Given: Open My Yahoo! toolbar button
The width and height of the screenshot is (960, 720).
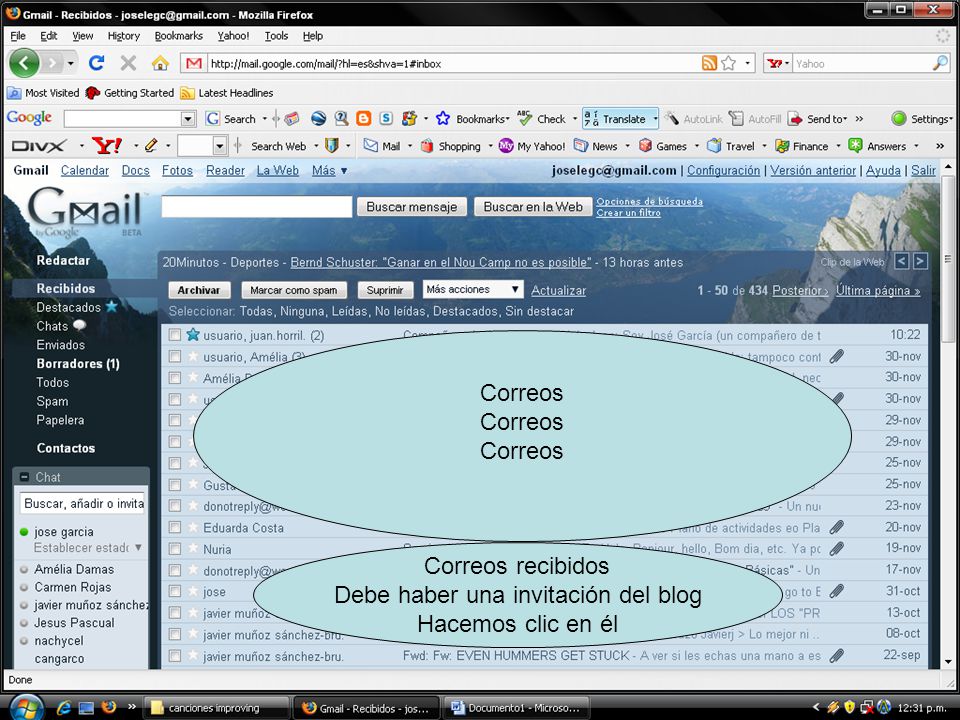Looking at the screenshot, I should click(532, 146).
